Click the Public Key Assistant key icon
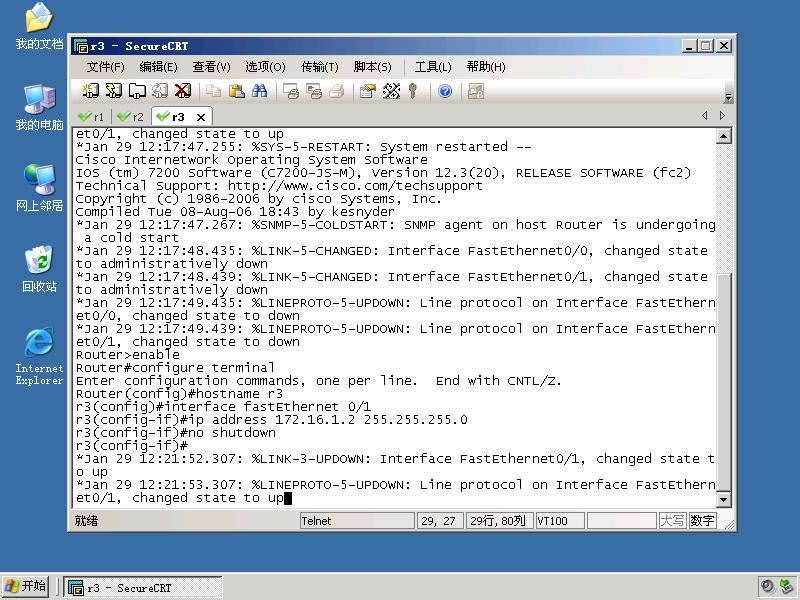The width and height of the screenshot is (800, 600). [x=413, y=91]
